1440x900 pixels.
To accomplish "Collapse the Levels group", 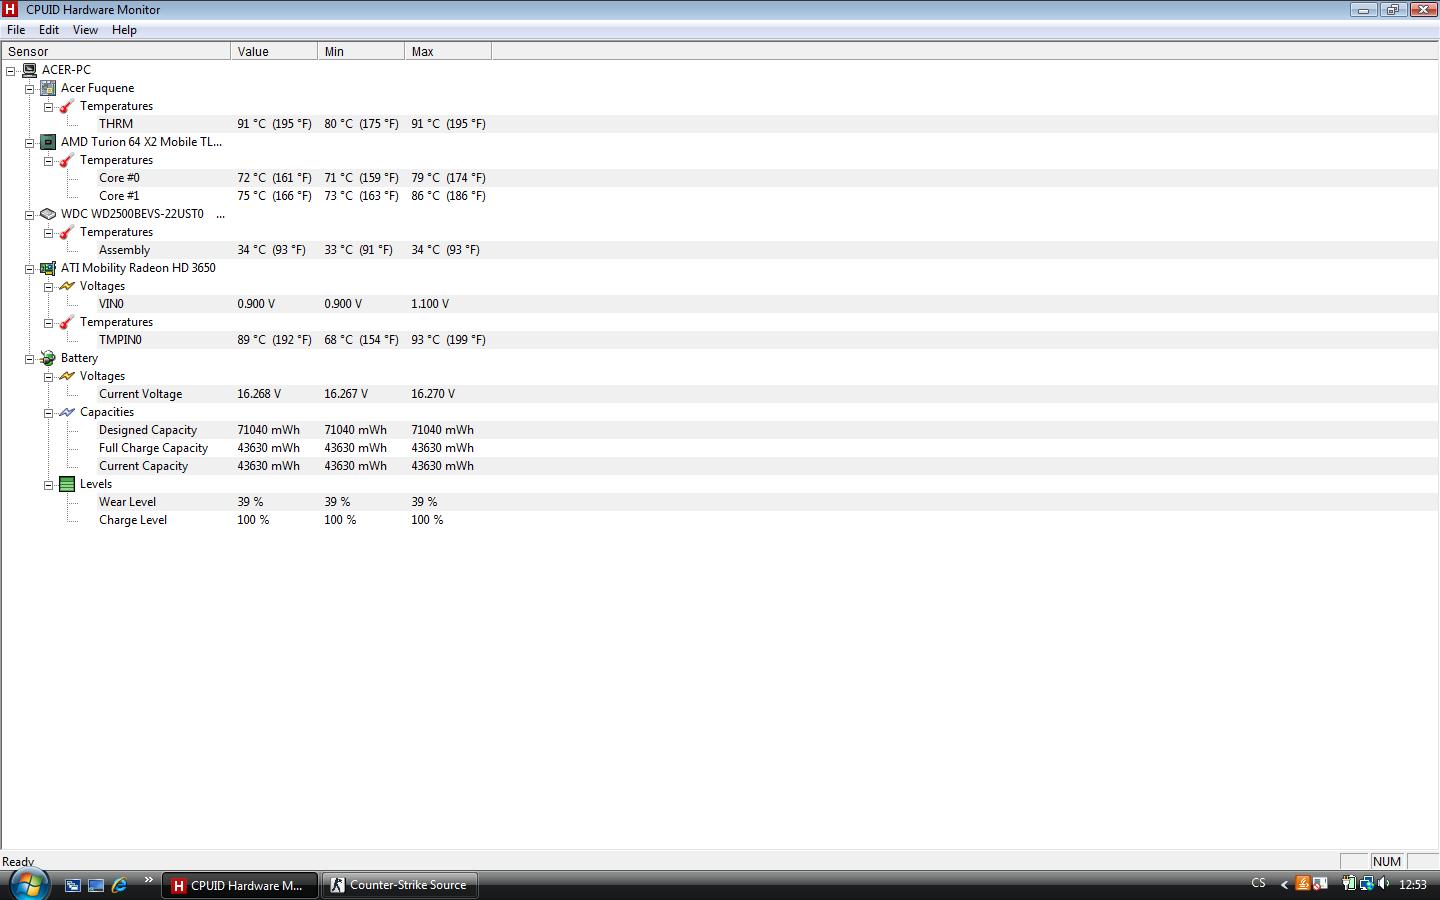I will pyautogui.click(x=49, y=485).
